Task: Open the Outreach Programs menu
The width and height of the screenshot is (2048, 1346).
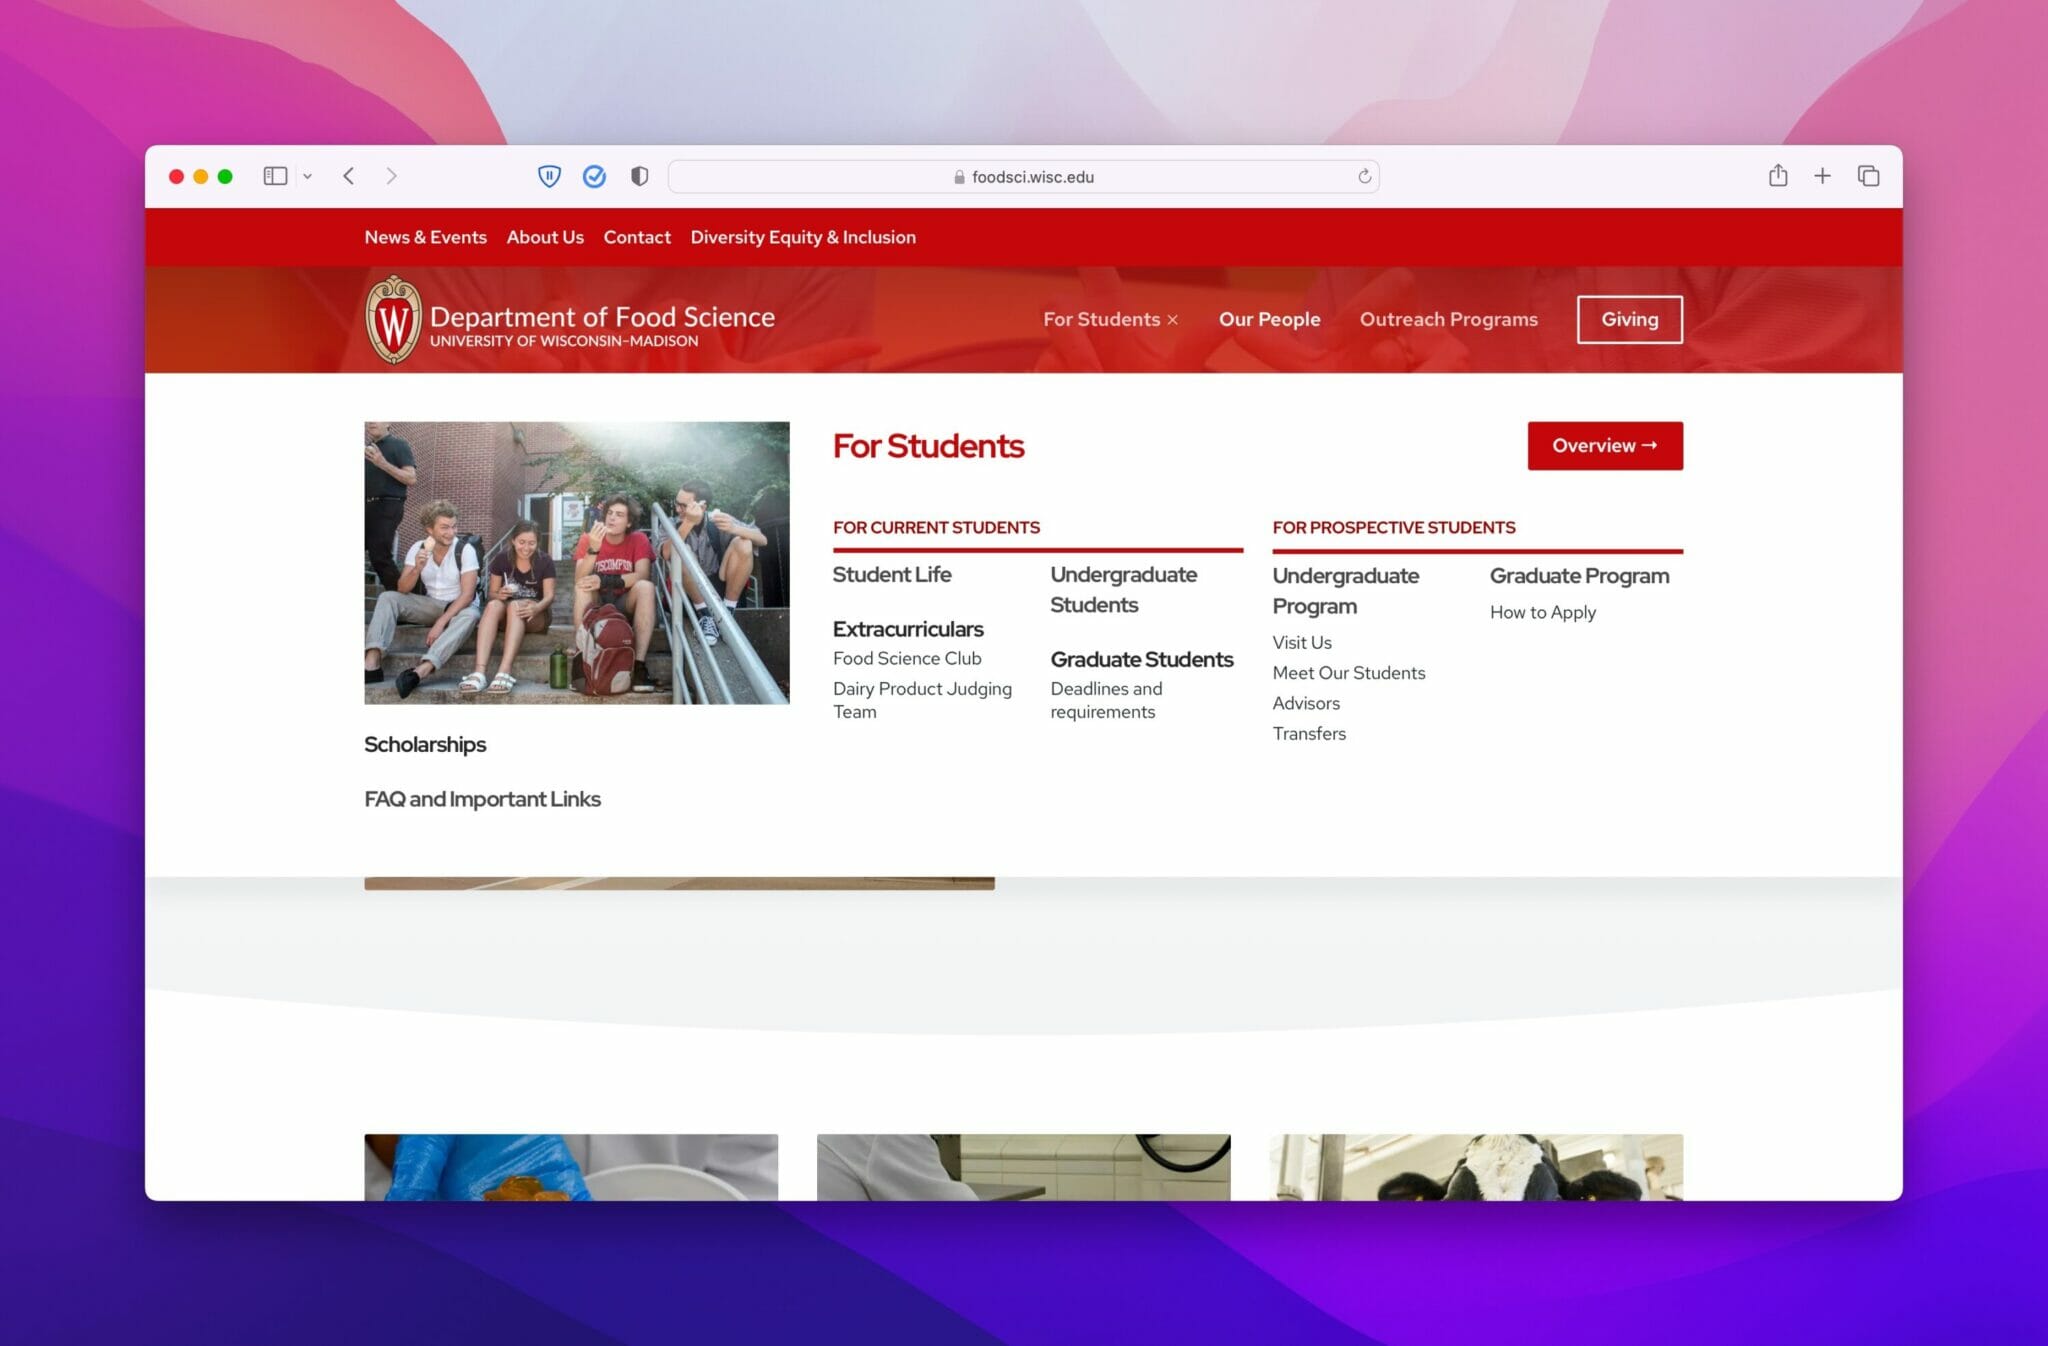Action: [1448, 319]
